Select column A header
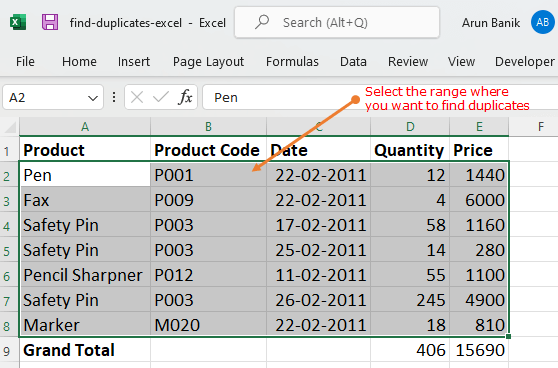 click(85, 127)
